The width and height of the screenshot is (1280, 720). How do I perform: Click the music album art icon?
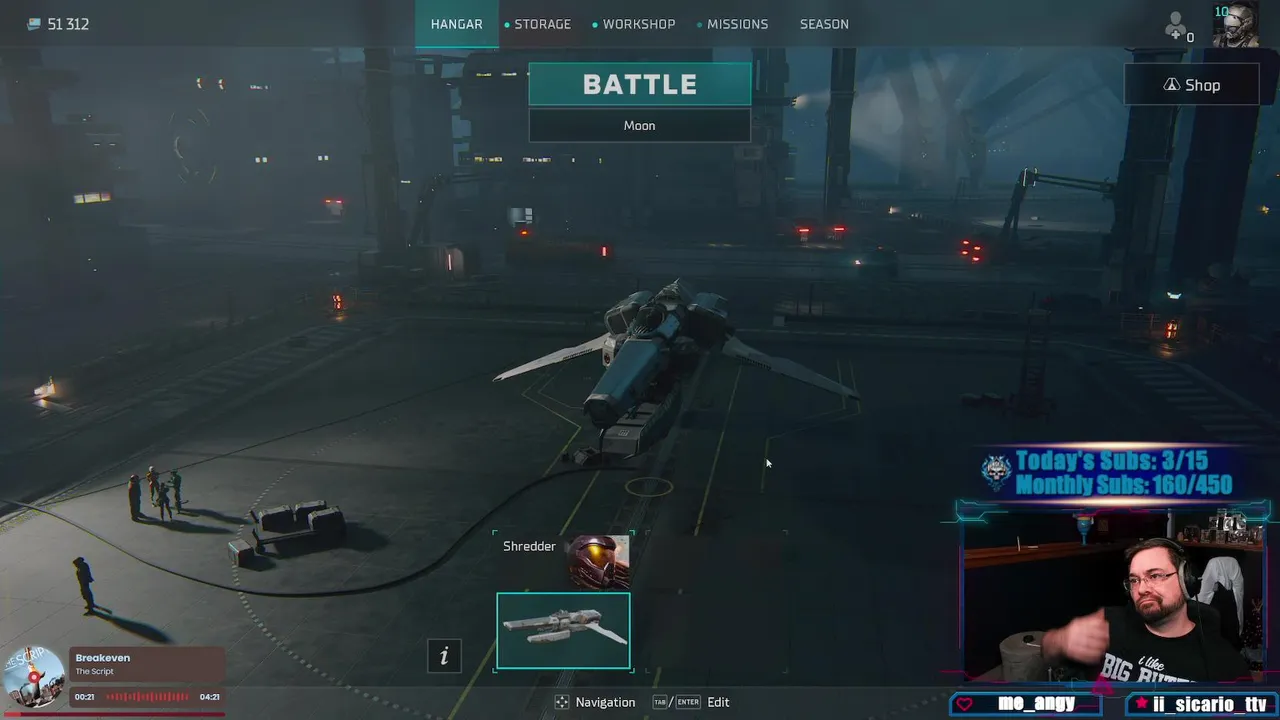tap(34, 678)
